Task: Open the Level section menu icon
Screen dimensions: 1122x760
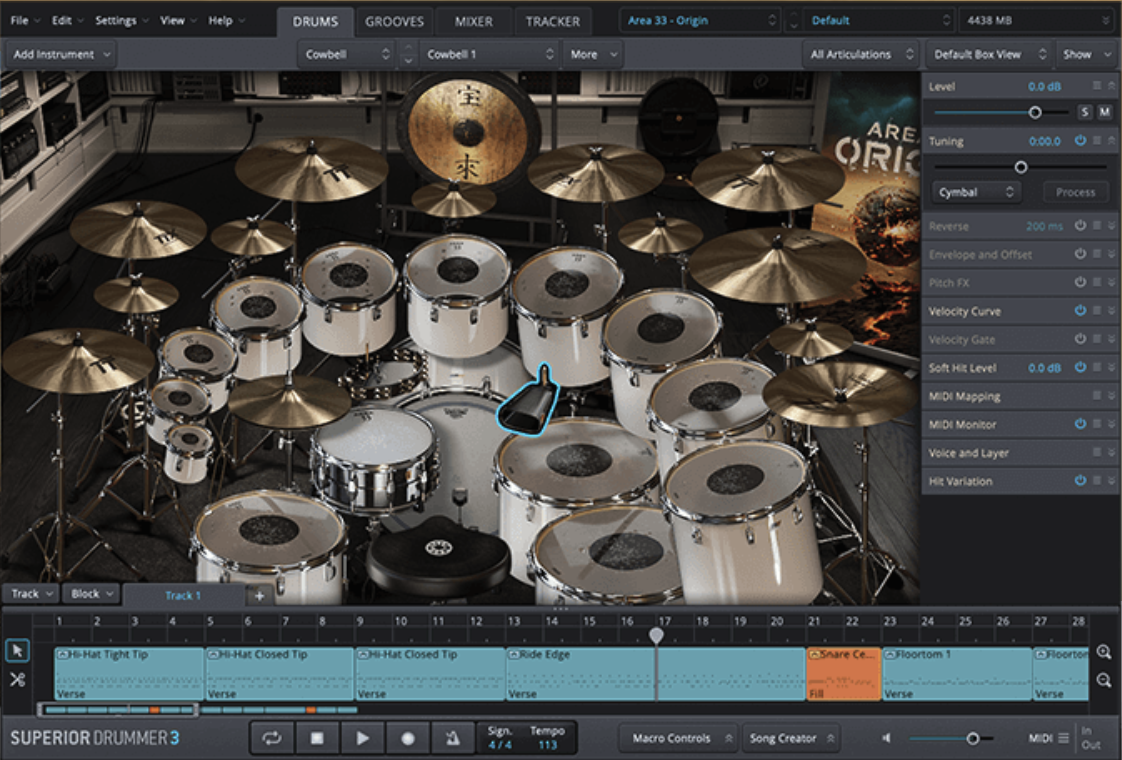Action: pyautogui.click(x=1096, y=86)
